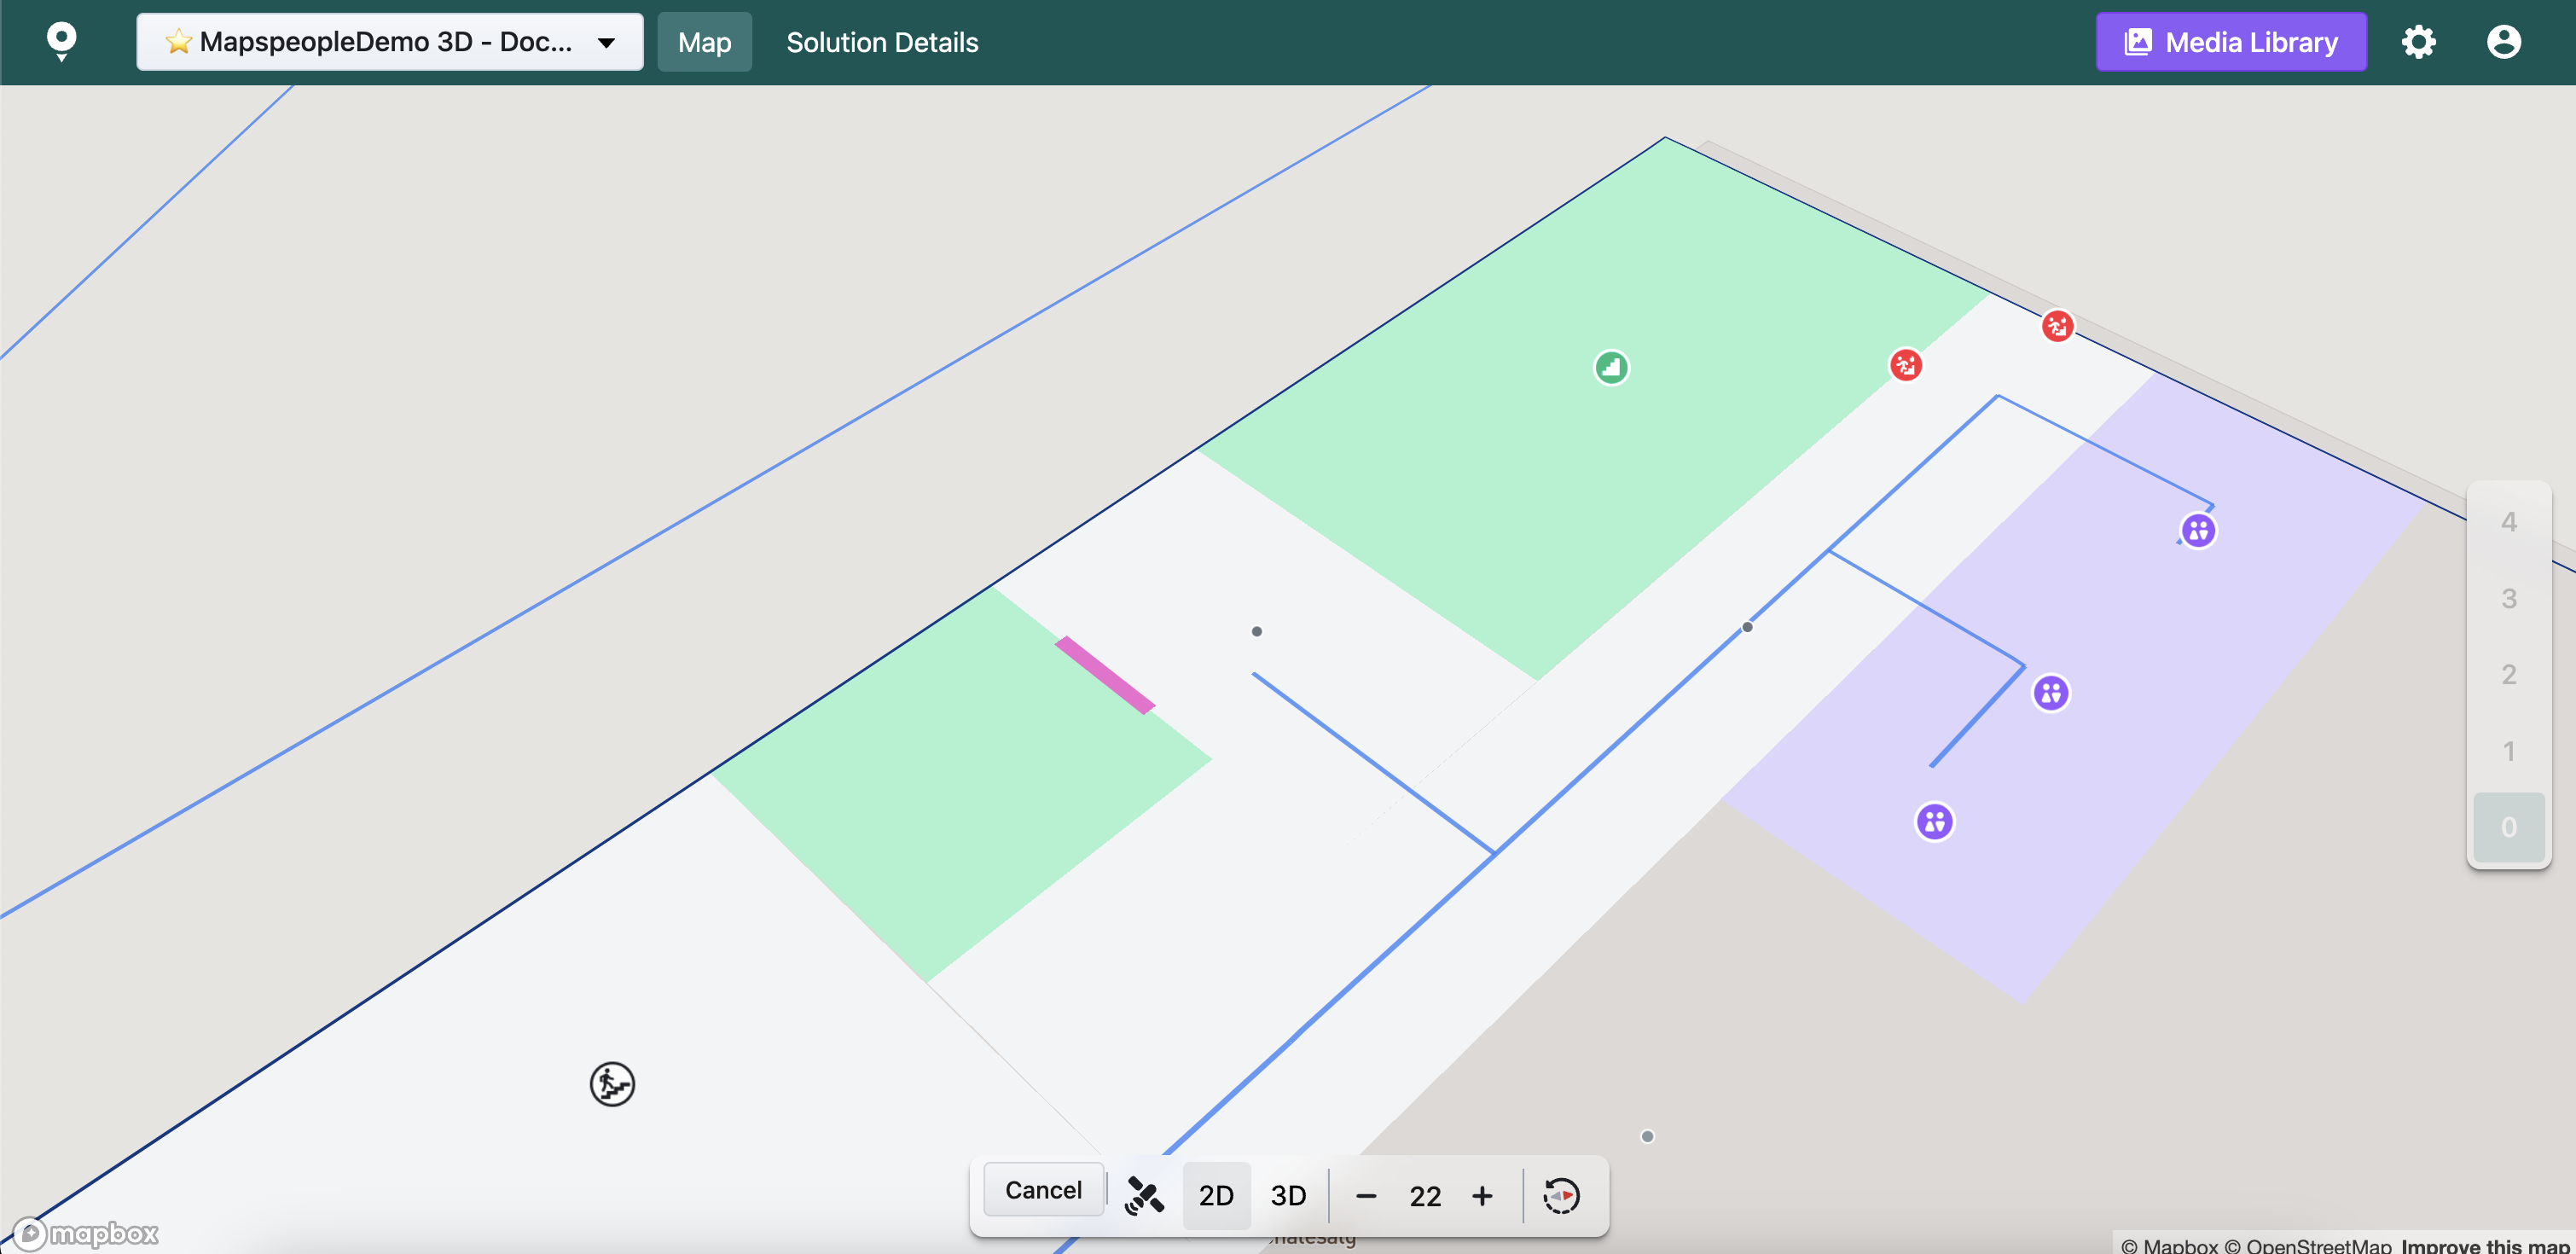Image resolution: width=2576 pixels, height=1254 pixels.
Task: Click the Cancel button
Action: [x=1043, y=1189]
